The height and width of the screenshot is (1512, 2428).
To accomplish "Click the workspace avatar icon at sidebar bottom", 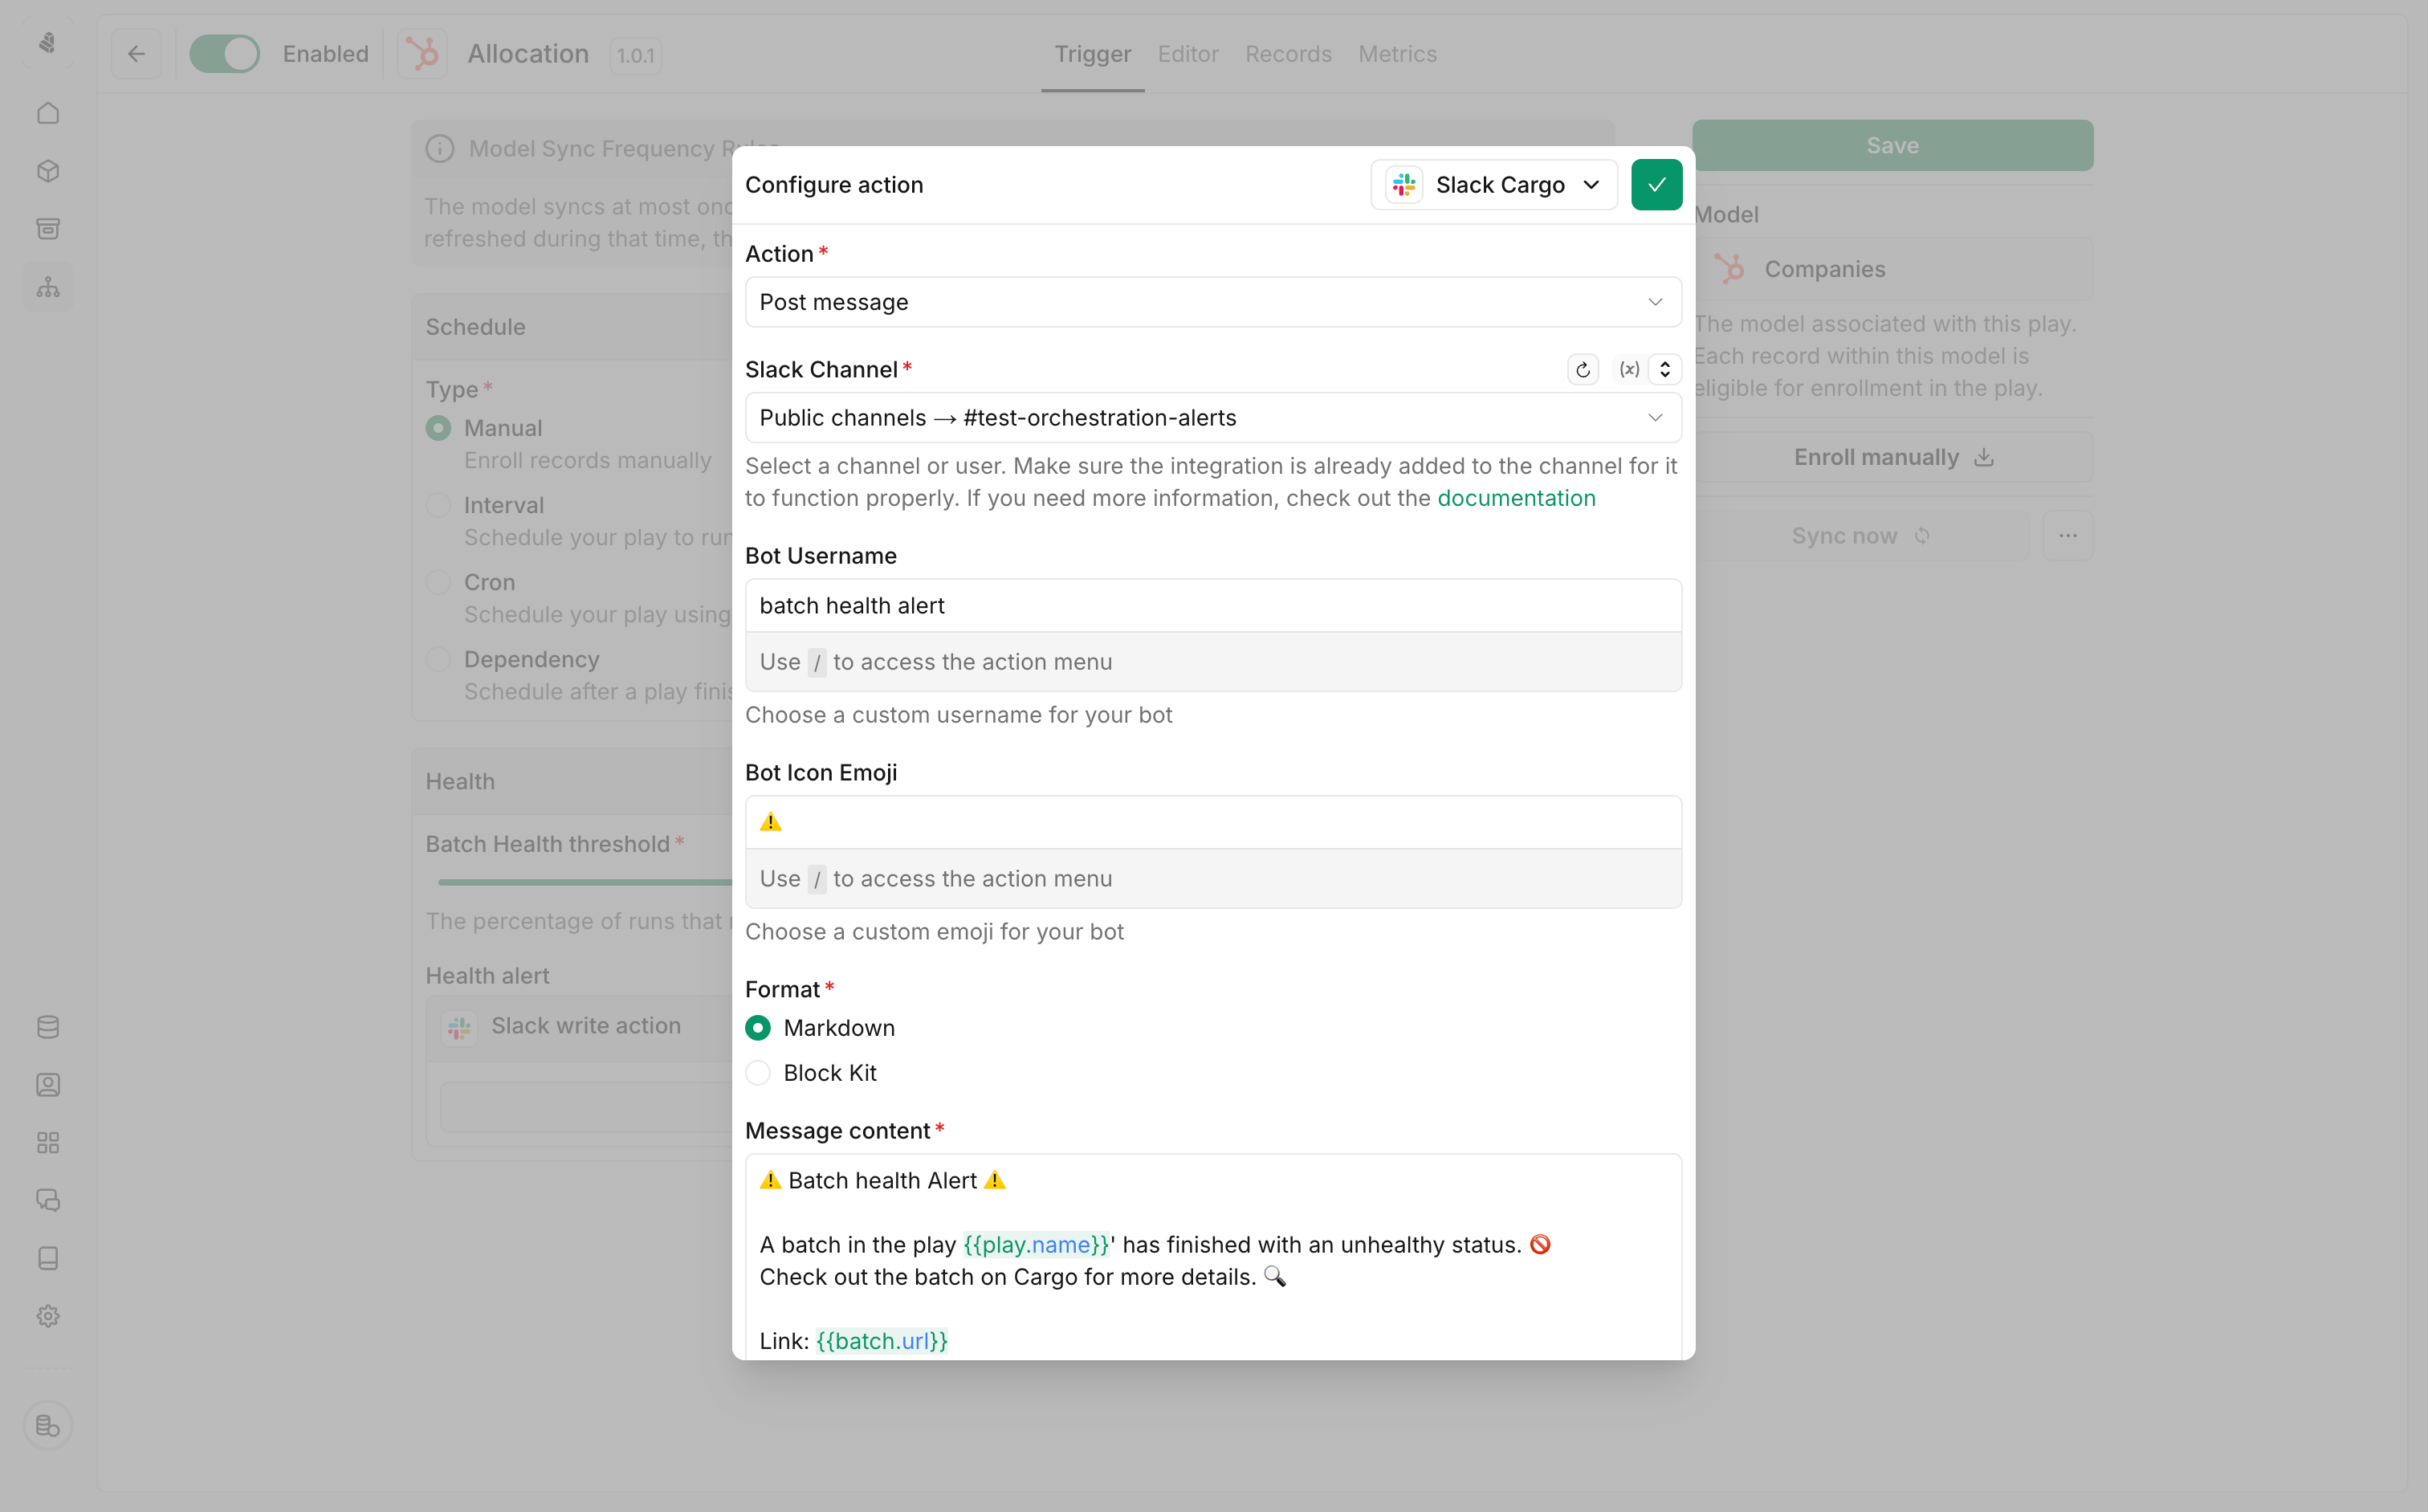I will pos(48,1426).
